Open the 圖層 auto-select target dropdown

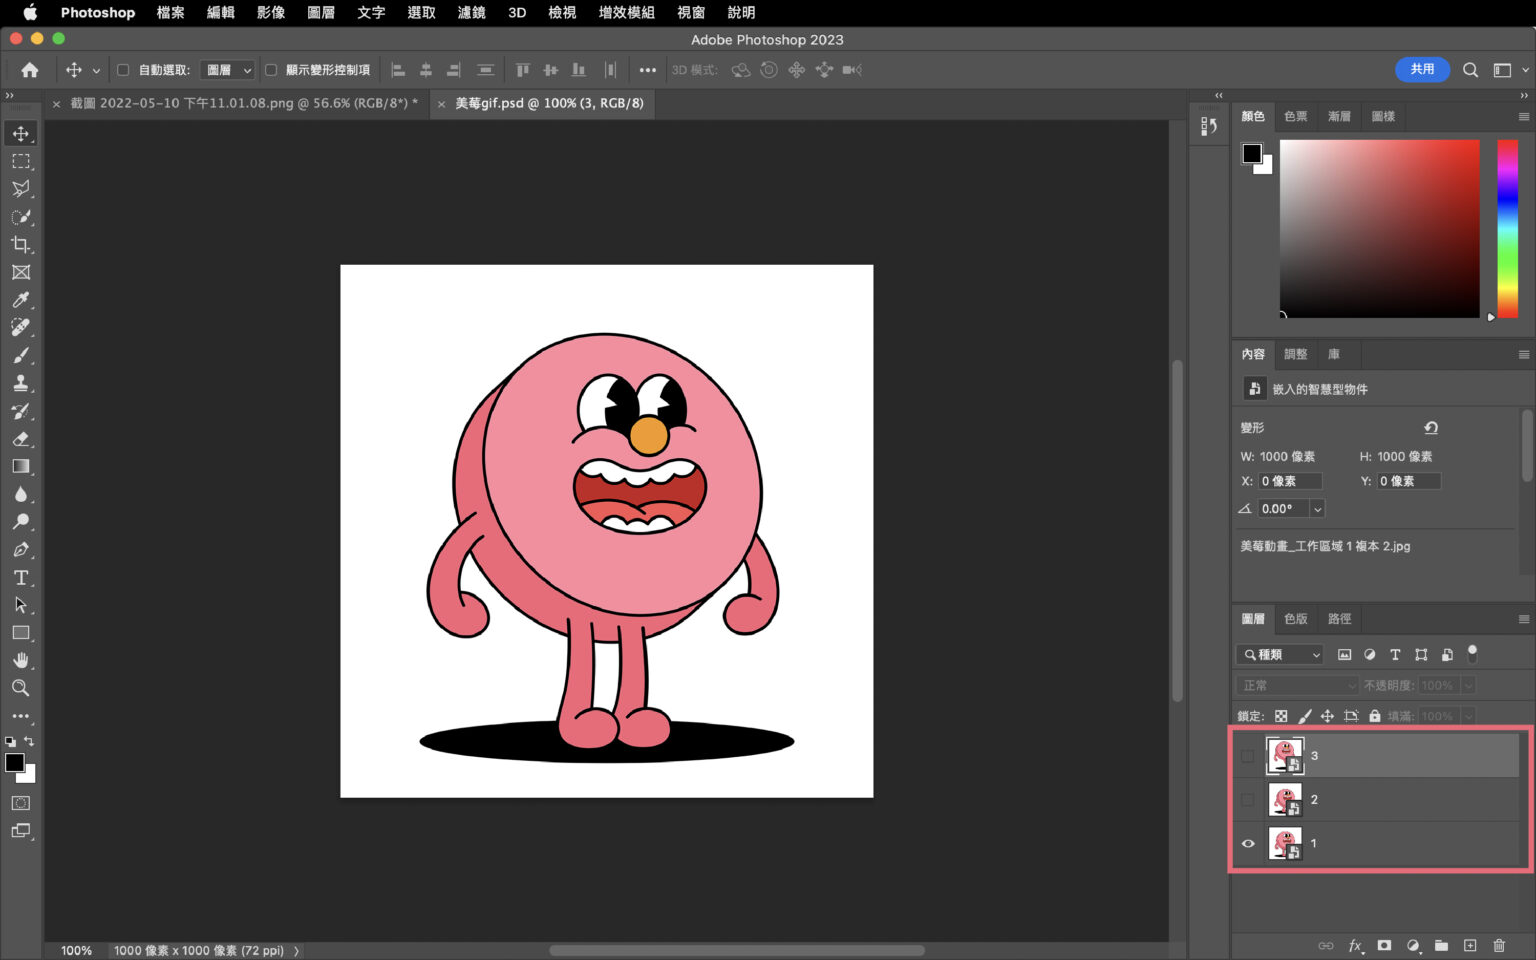point(228,70)
